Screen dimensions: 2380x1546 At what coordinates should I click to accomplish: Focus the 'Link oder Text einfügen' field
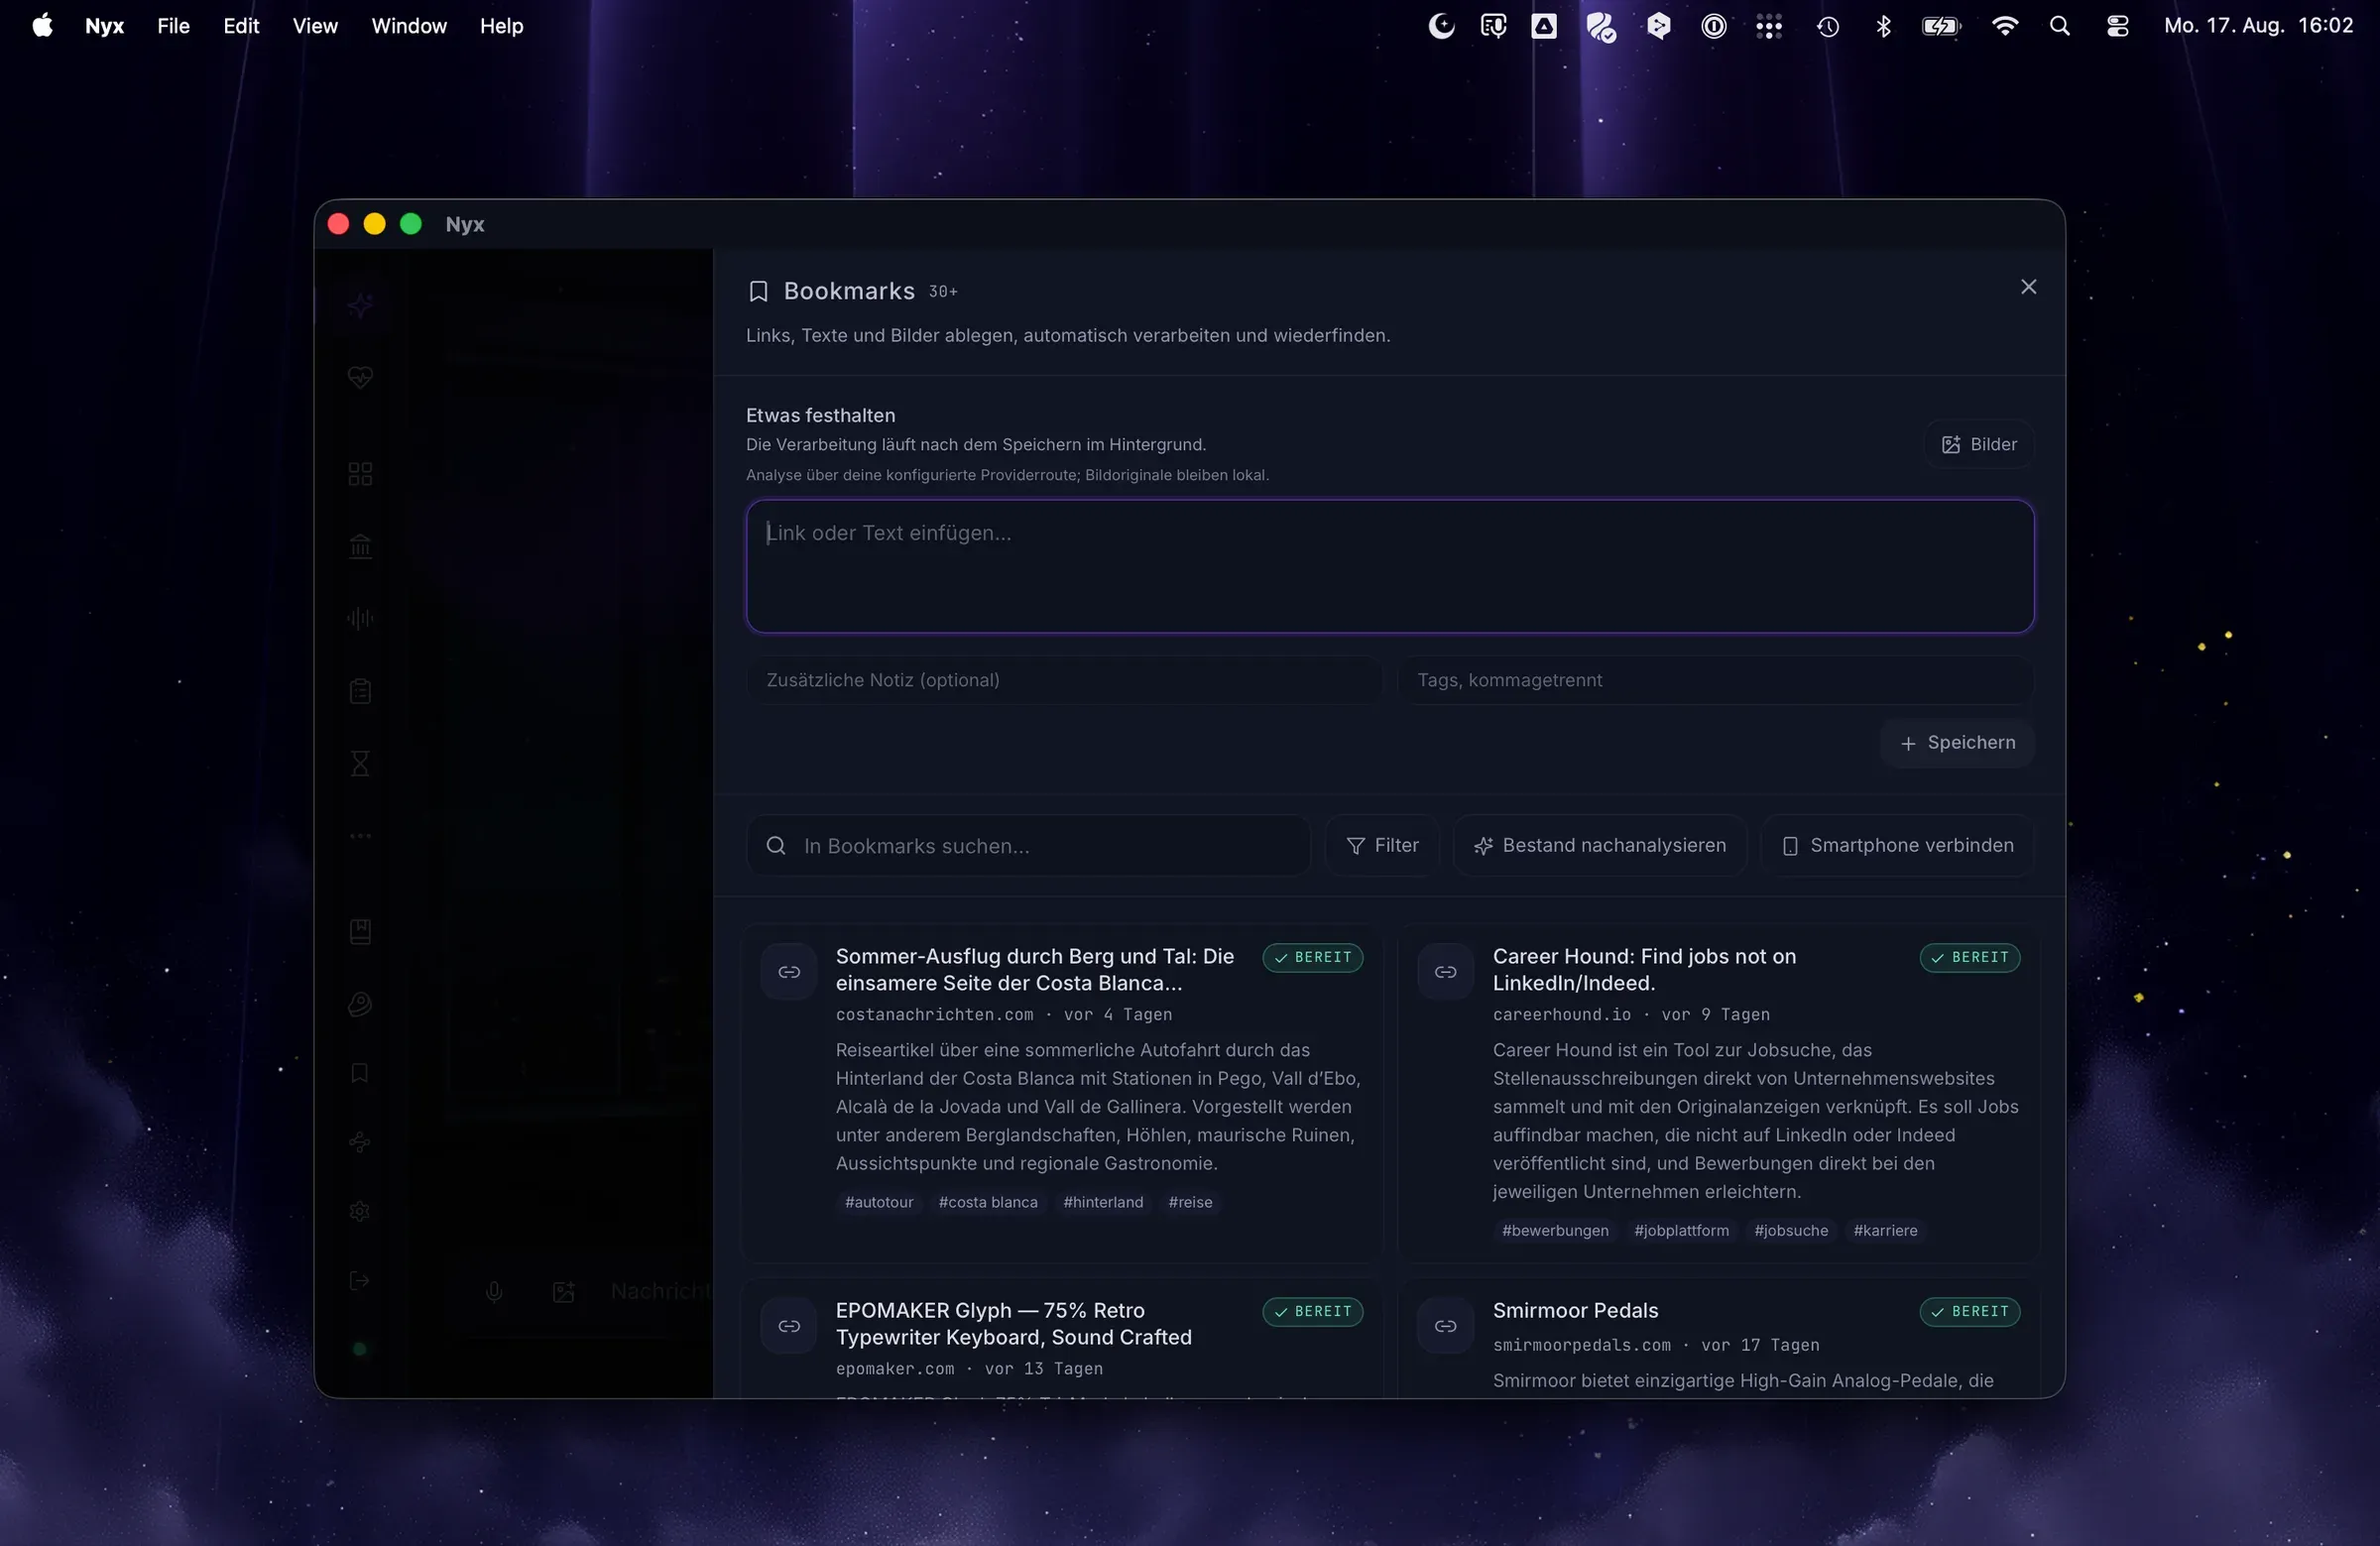click(x=1390, y=566)
